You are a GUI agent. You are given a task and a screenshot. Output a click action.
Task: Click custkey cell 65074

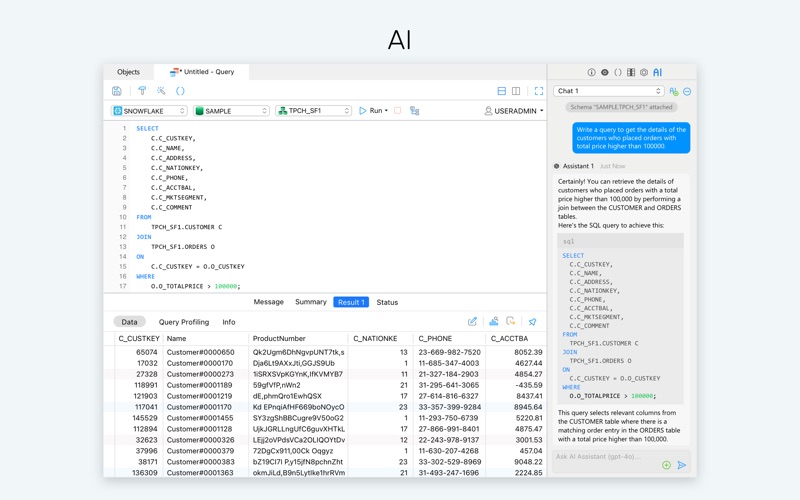(146, 352)
